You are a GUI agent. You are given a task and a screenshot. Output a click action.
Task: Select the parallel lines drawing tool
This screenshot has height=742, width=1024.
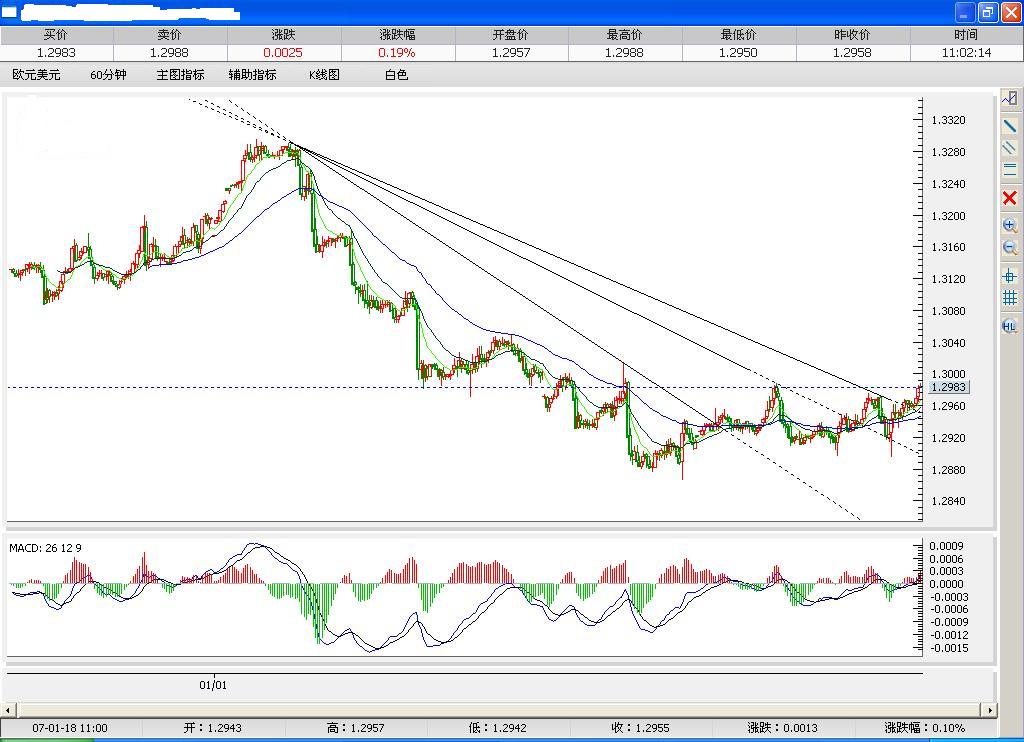[1010, 147]
